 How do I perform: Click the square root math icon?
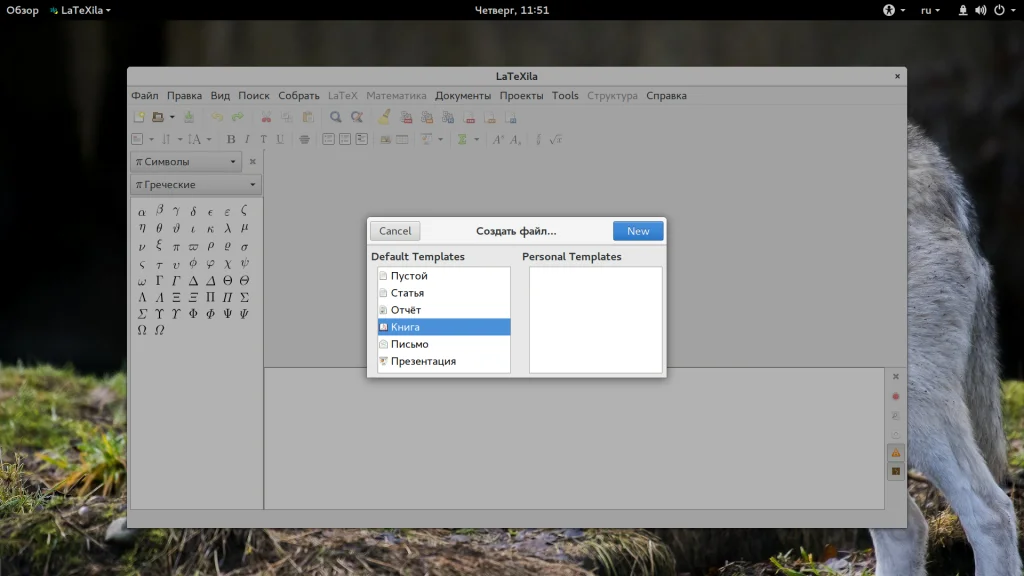(556, 140)
